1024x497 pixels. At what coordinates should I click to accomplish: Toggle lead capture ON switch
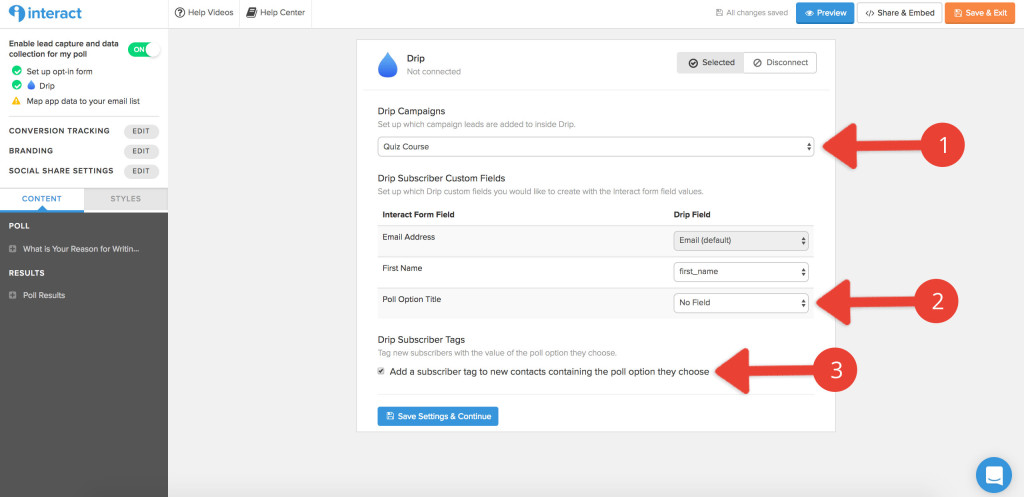click(x=144, y=49)
